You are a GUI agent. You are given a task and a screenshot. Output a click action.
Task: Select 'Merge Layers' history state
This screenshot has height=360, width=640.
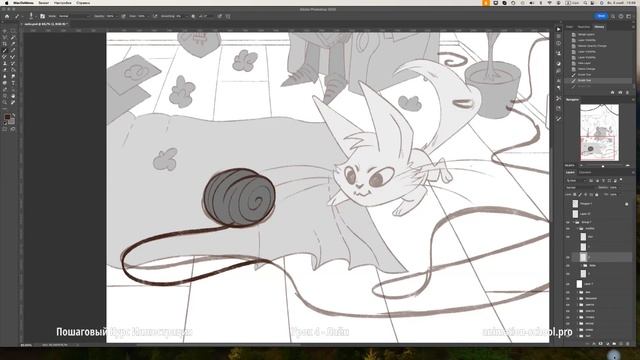586,35
